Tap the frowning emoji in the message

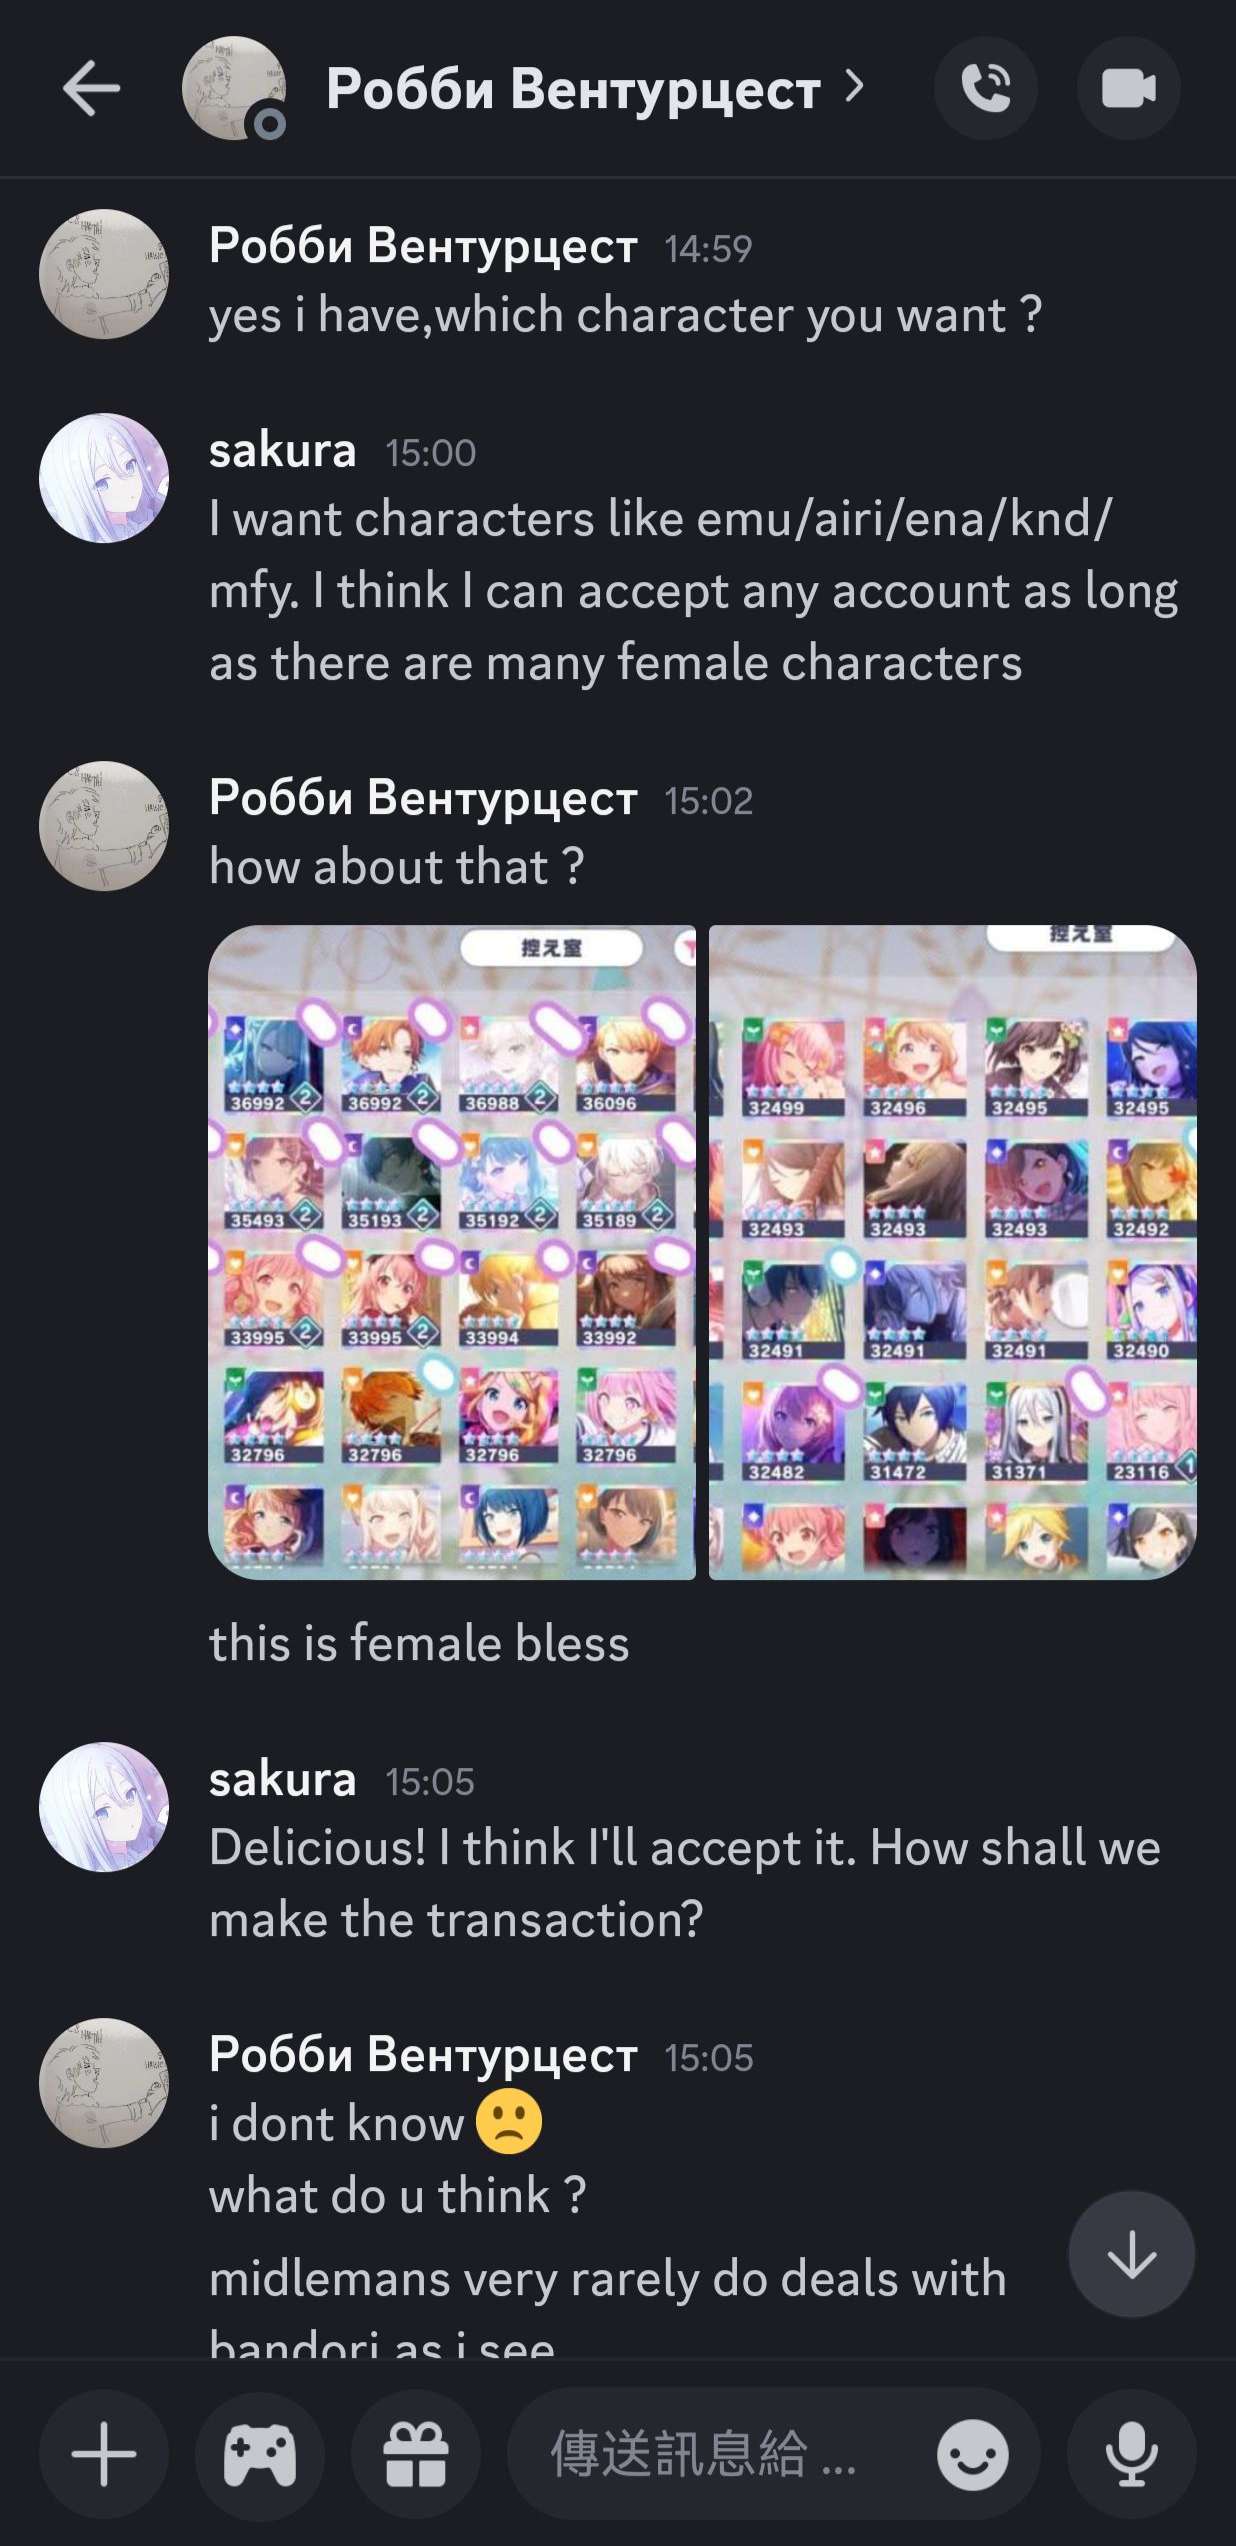click(509, 2120)
